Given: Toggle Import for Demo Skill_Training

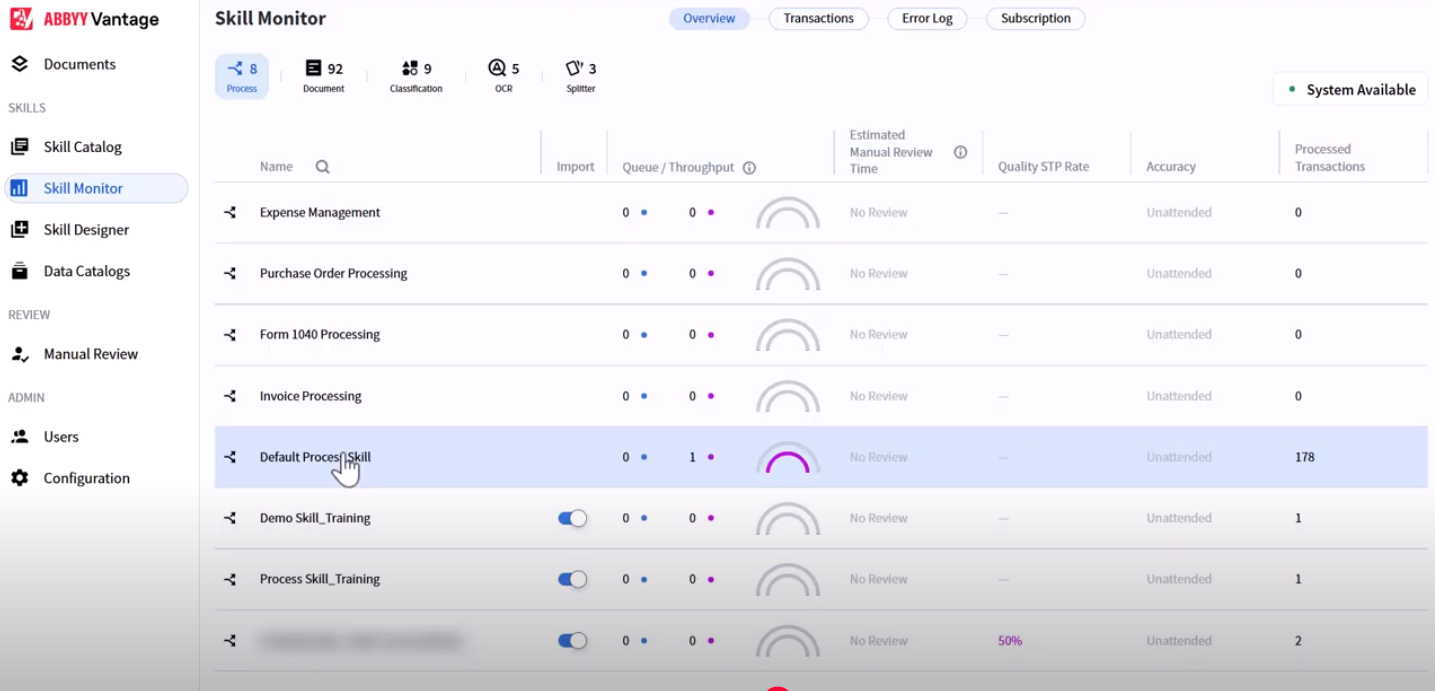Looking at the screenshot, I should pos(572,518).
